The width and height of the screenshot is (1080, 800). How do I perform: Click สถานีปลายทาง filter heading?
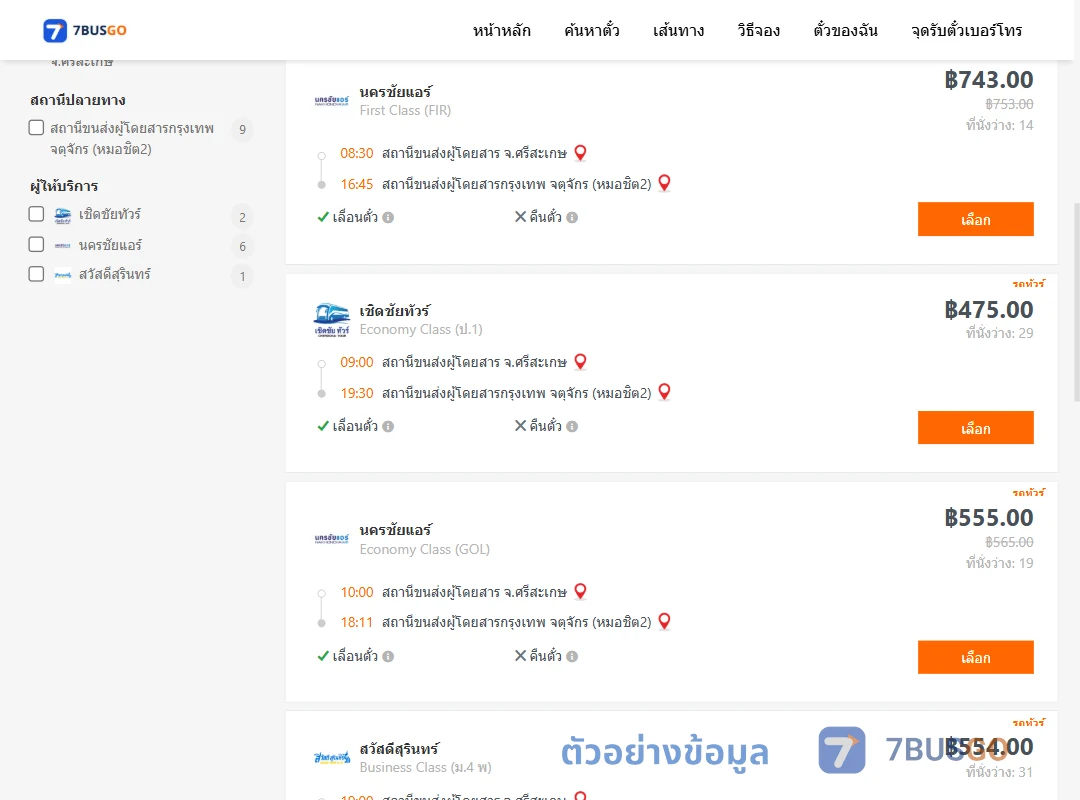tap(78, 101)
